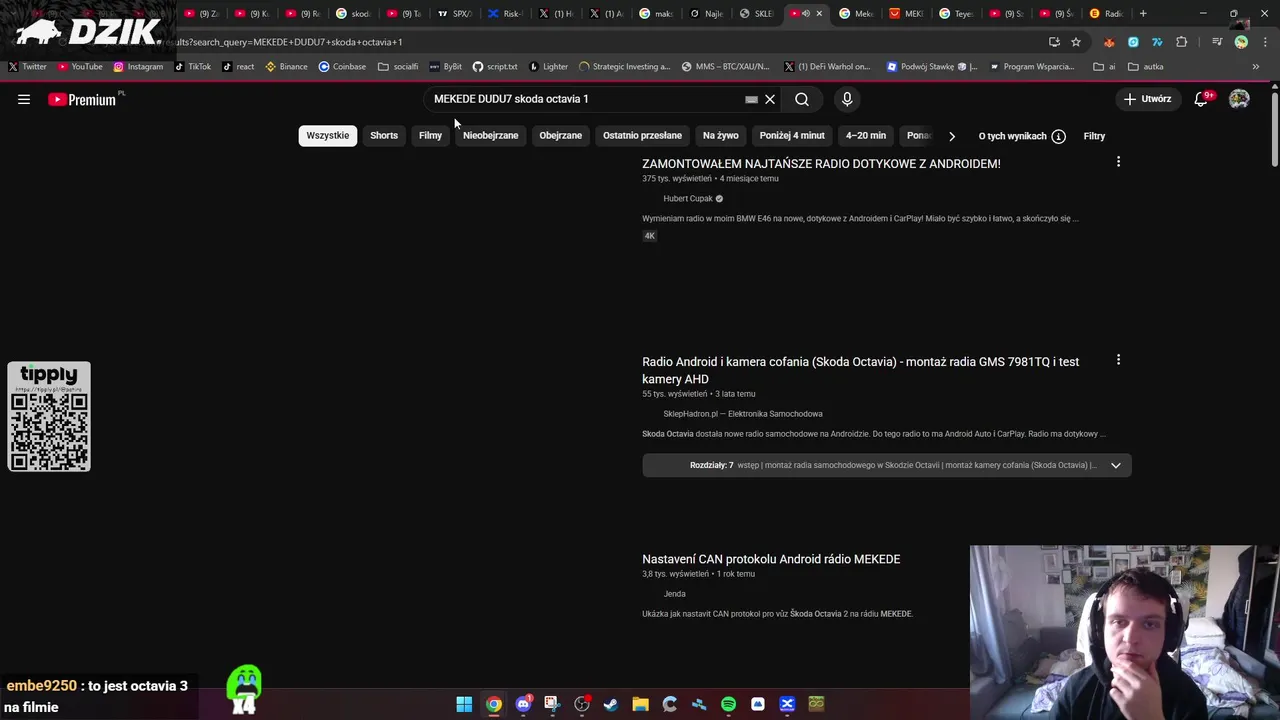Select the Wszystkie filter chip
This screenshot has height=720, width=1280.
[x=328, y=135]
